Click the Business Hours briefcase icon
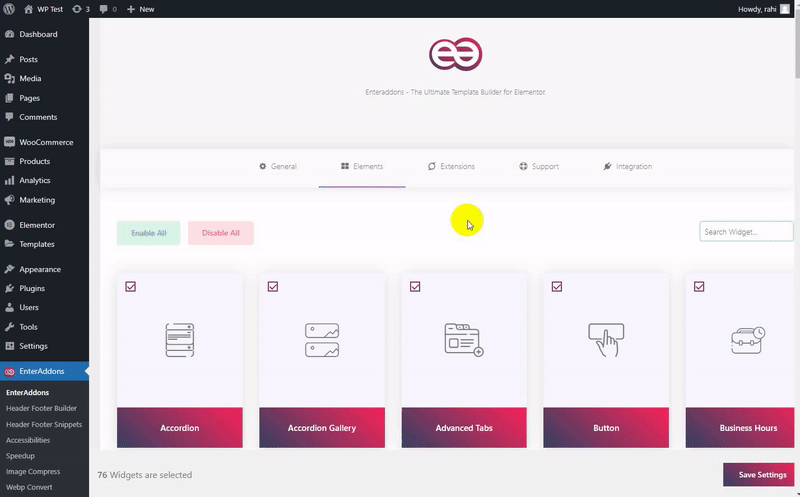This screenshot has height=497, width=800. pos(747,340)
